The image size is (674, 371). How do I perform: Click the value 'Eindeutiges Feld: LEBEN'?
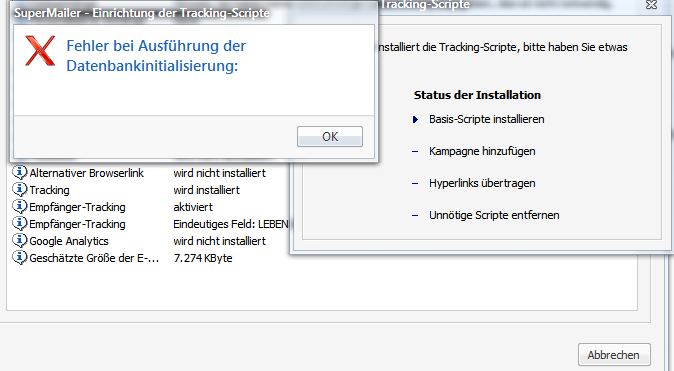231,224
